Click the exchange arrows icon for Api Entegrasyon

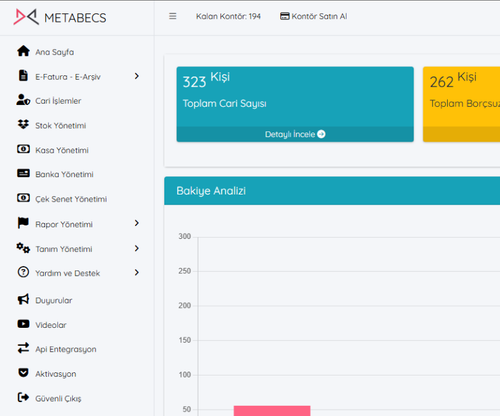tap(23, 348)
